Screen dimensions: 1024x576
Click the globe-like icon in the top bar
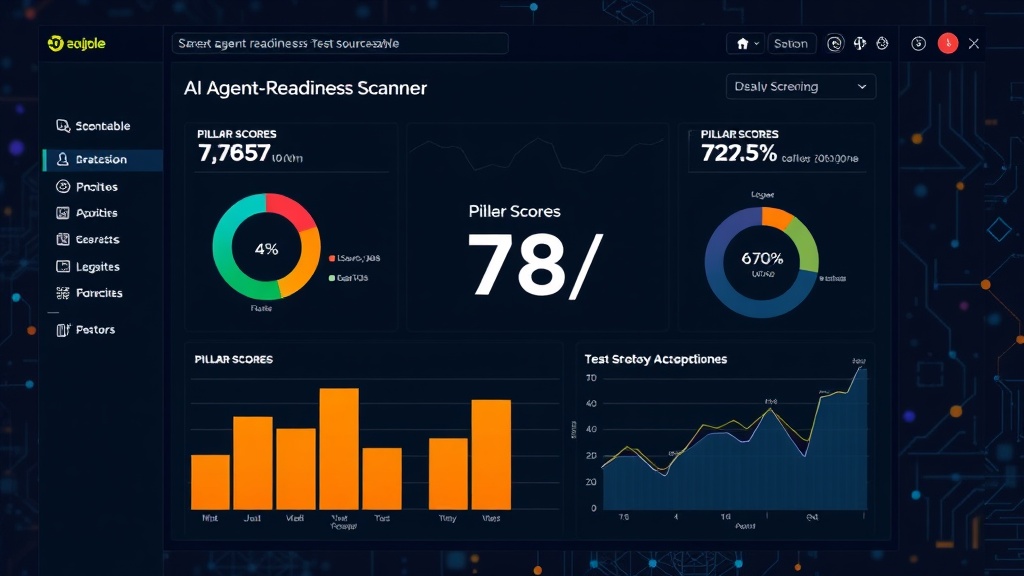[x=859, y=44]
